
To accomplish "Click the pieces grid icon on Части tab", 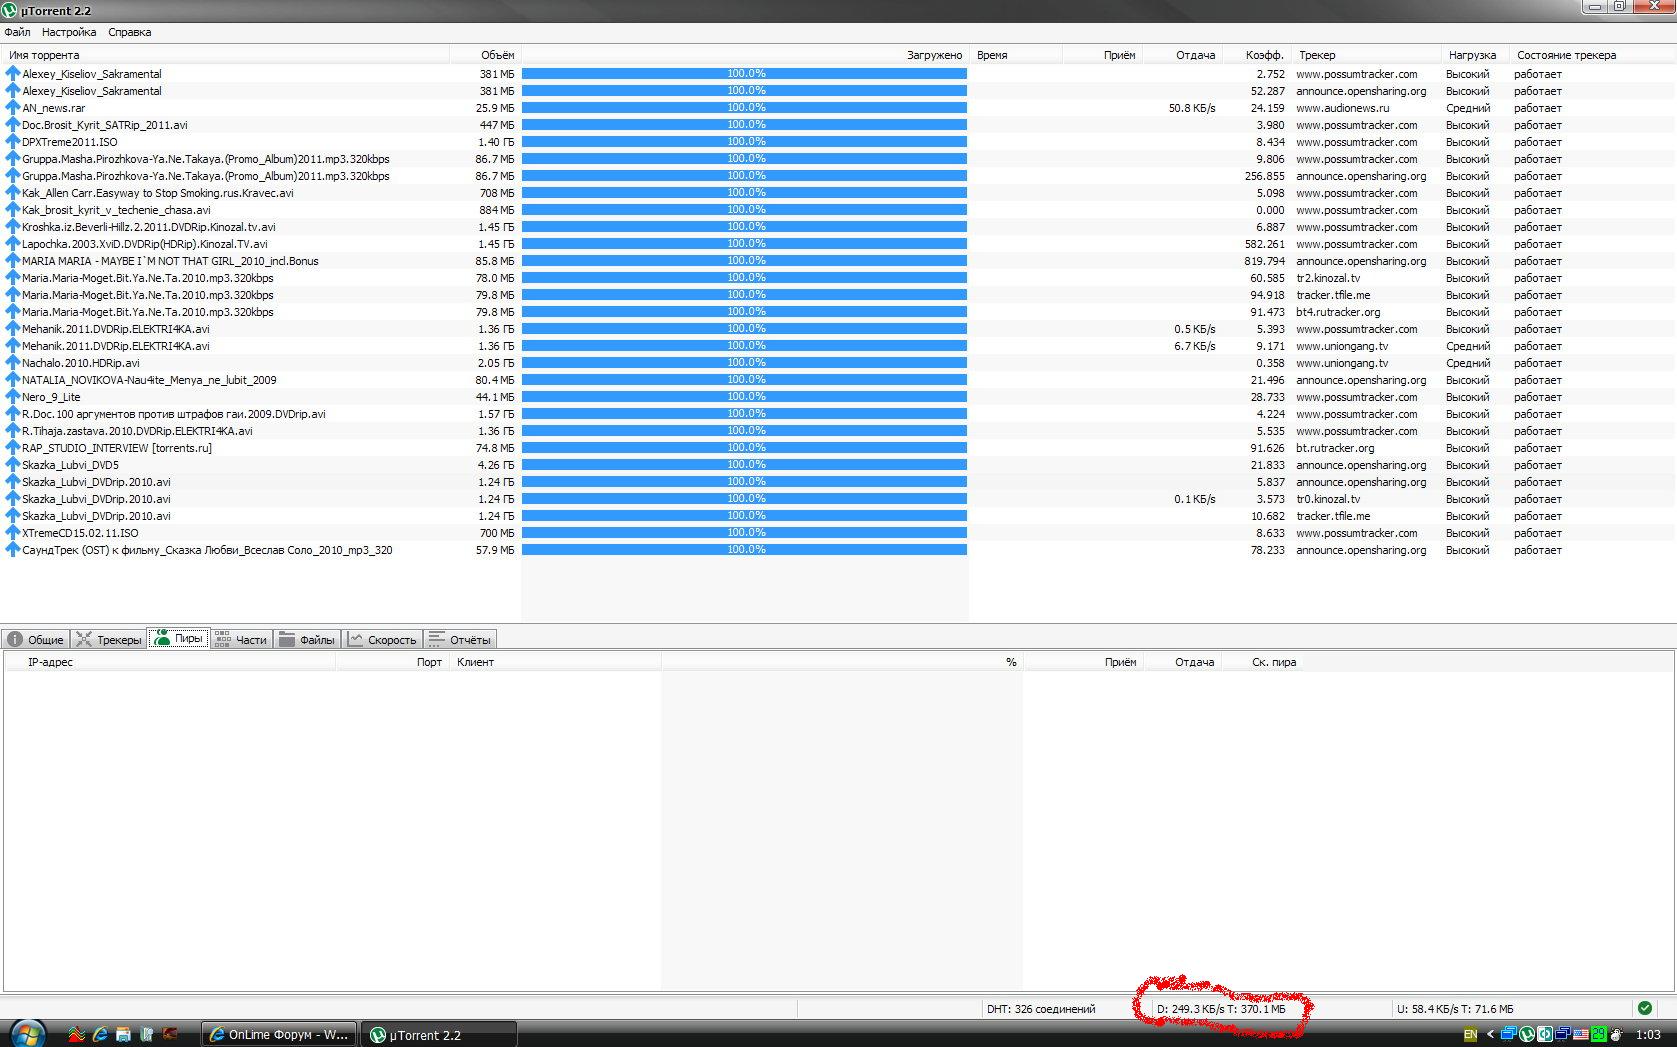I will click(222, 640).
